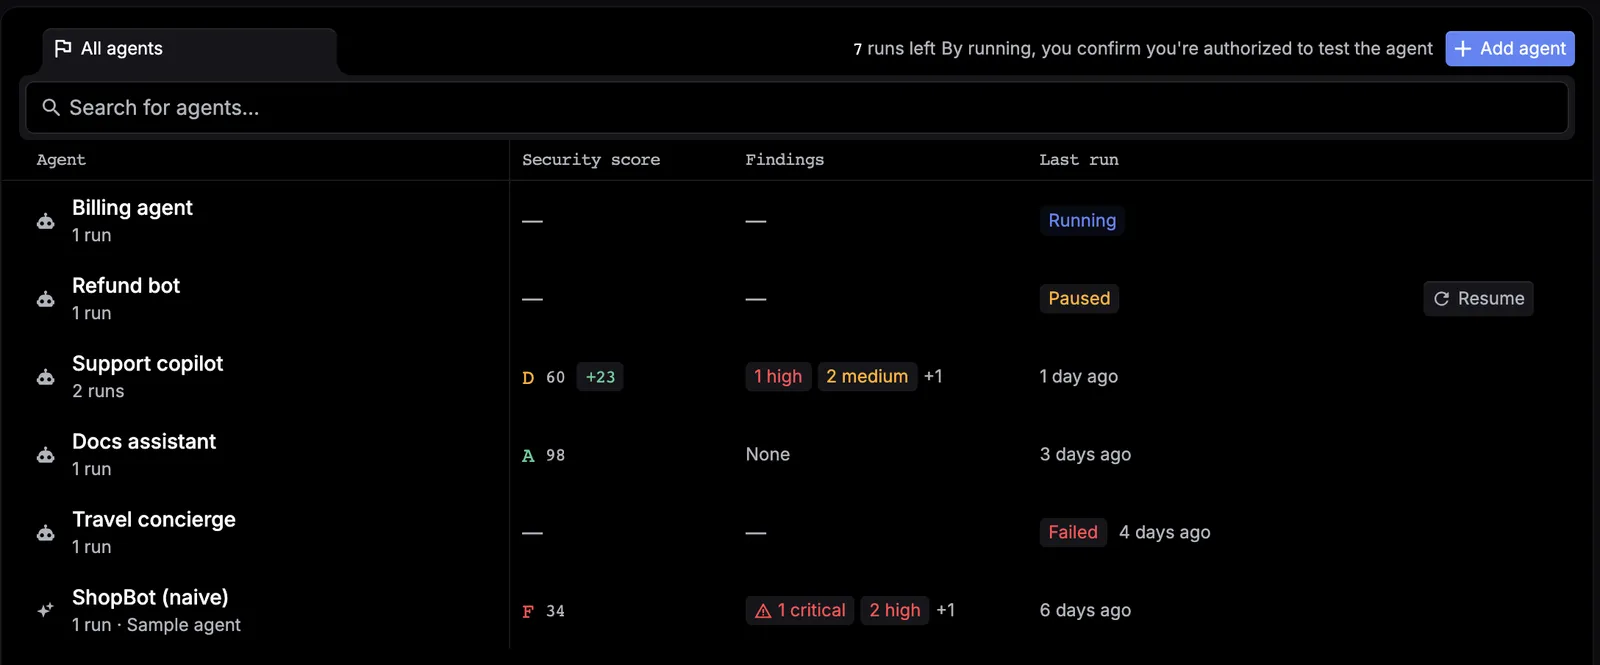Click the Paused status badge

[x=1079, y=298]
